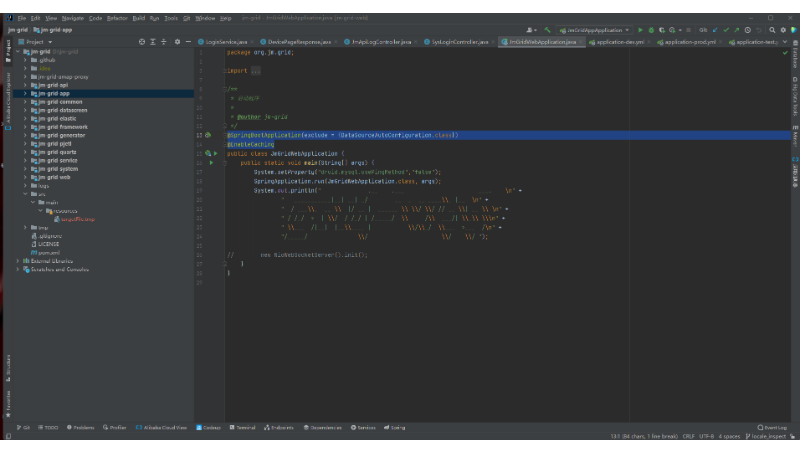Viewport: 800px width, 453px height.
Task: Click the green inspection checkmark in editor corner
Action: tap(785, 53)
